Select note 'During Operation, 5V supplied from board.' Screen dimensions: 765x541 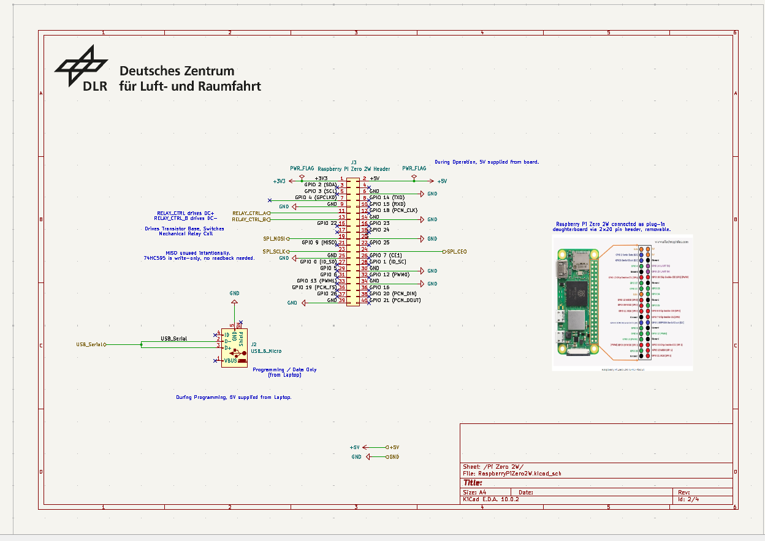click(x=487, y=162)
